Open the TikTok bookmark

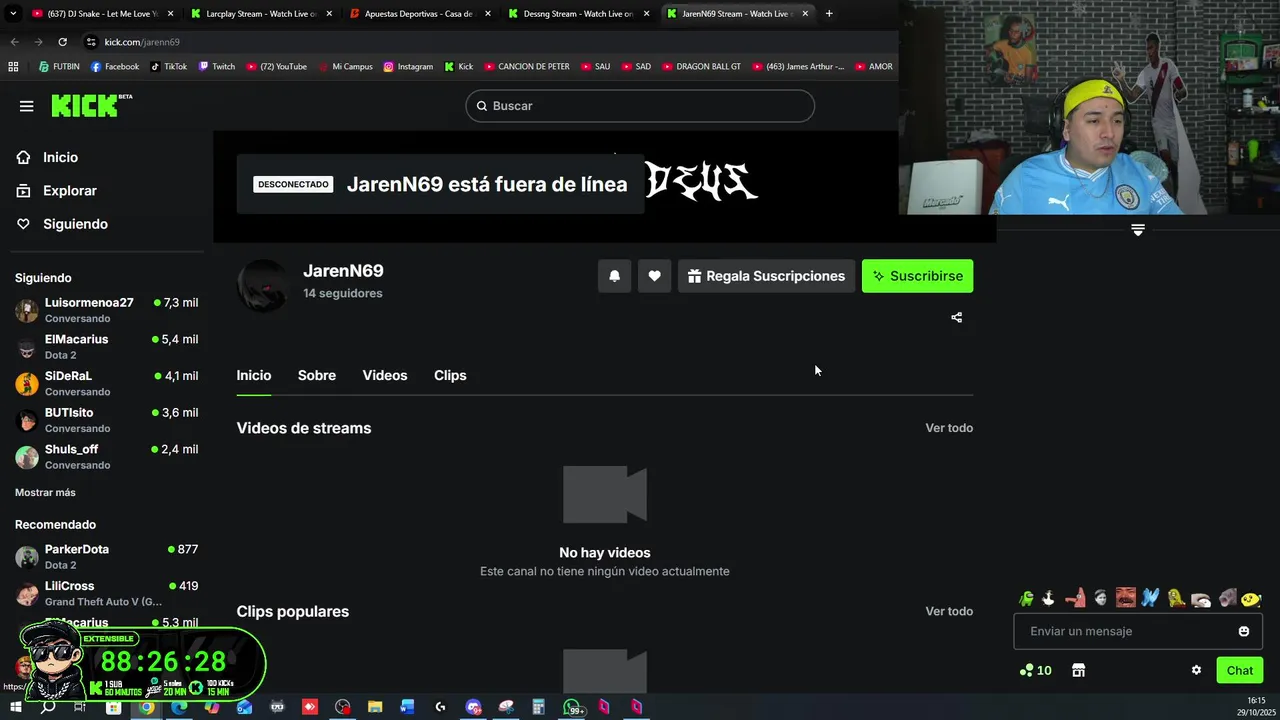(x=168, y=67)
